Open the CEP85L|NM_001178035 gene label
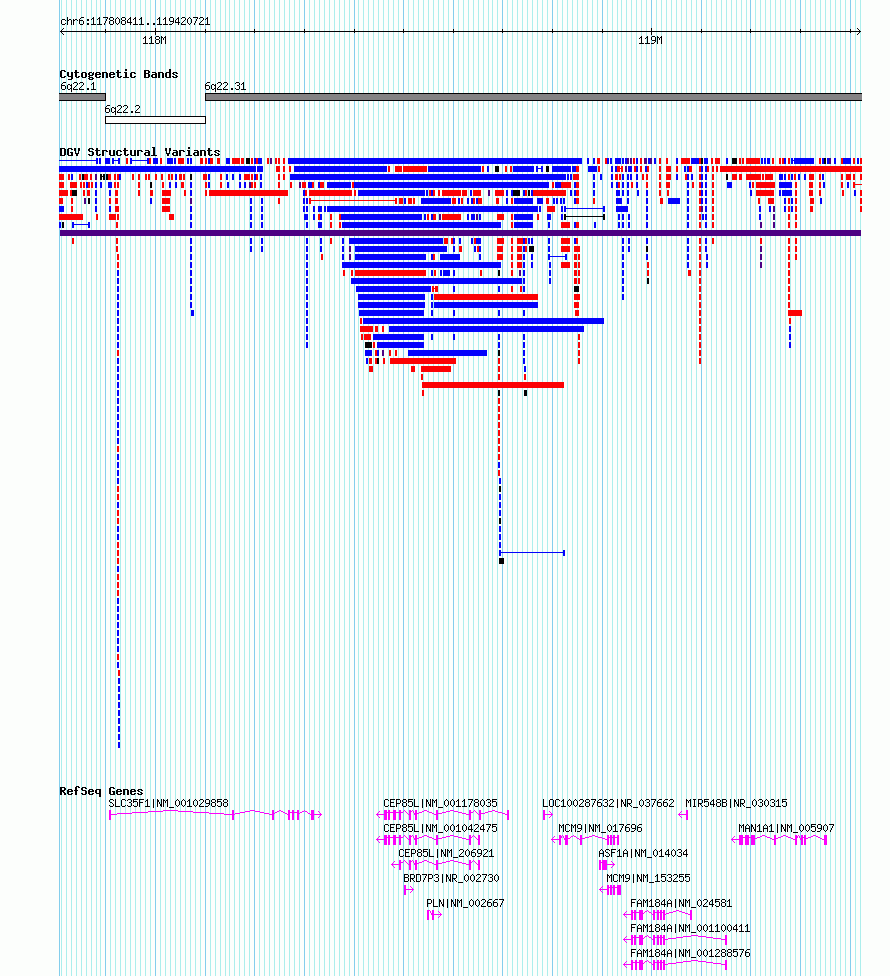Viewport: 890px width, 976px height. coord(441,804)
